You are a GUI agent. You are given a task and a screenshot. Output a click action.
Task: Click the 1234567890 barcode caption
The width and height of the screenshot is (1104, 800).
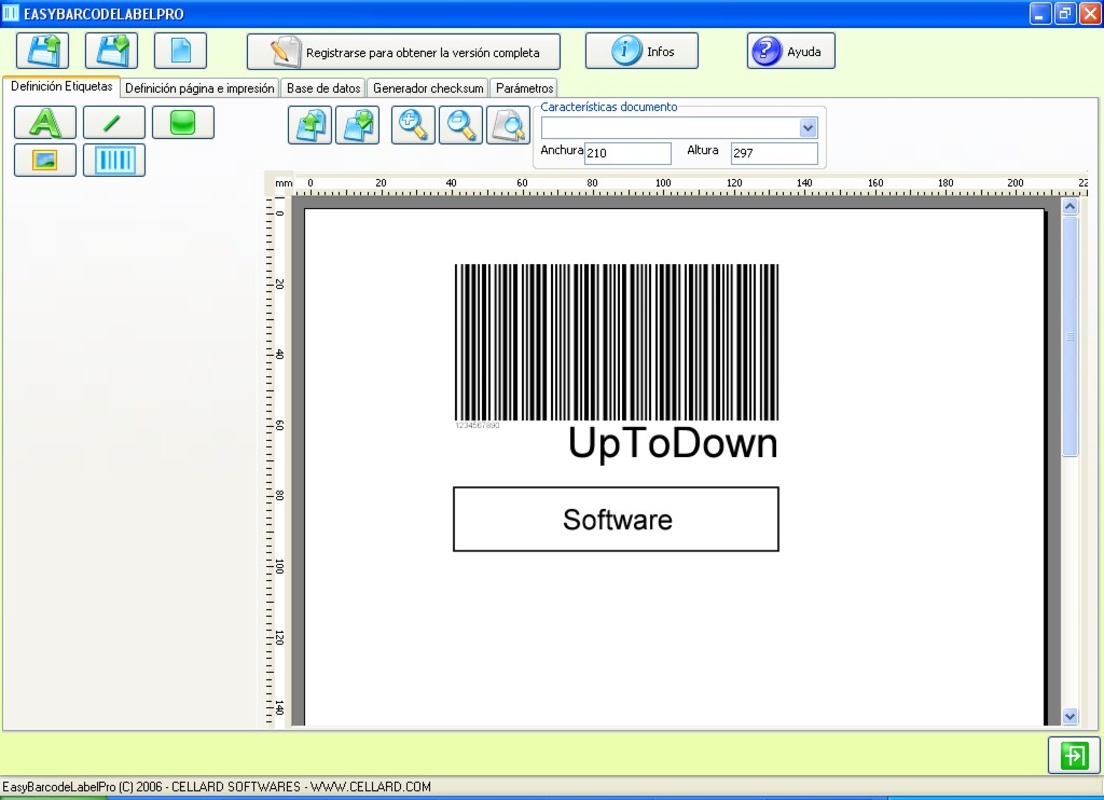[x=477, y=425]
